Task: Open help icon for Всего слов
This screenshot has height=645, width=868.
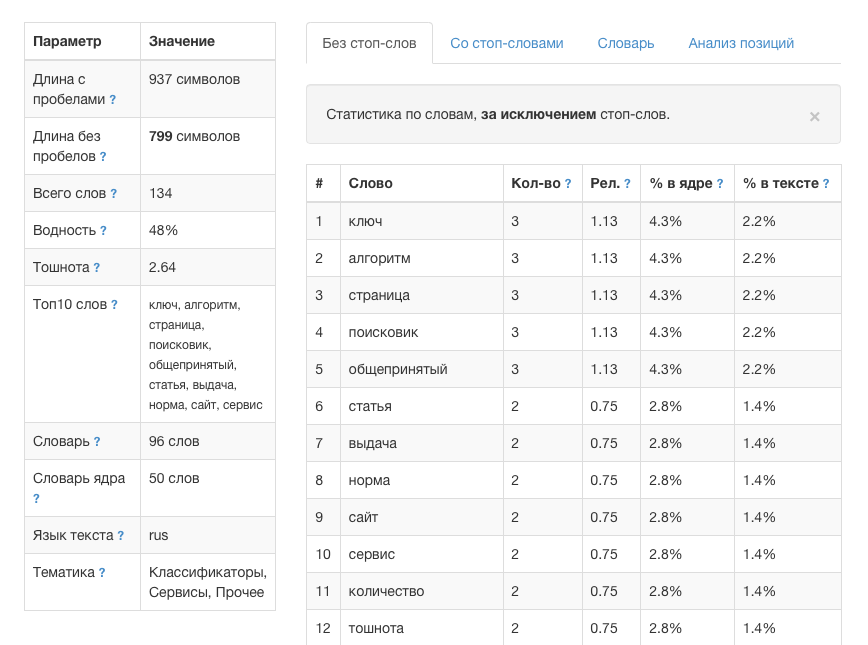Action: 114,194
